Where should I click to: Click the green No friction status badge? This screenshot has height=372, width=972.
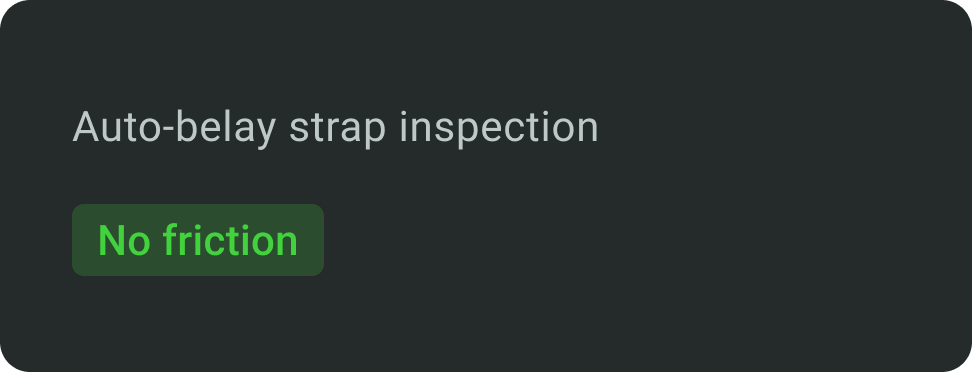(x=198, y=240)
